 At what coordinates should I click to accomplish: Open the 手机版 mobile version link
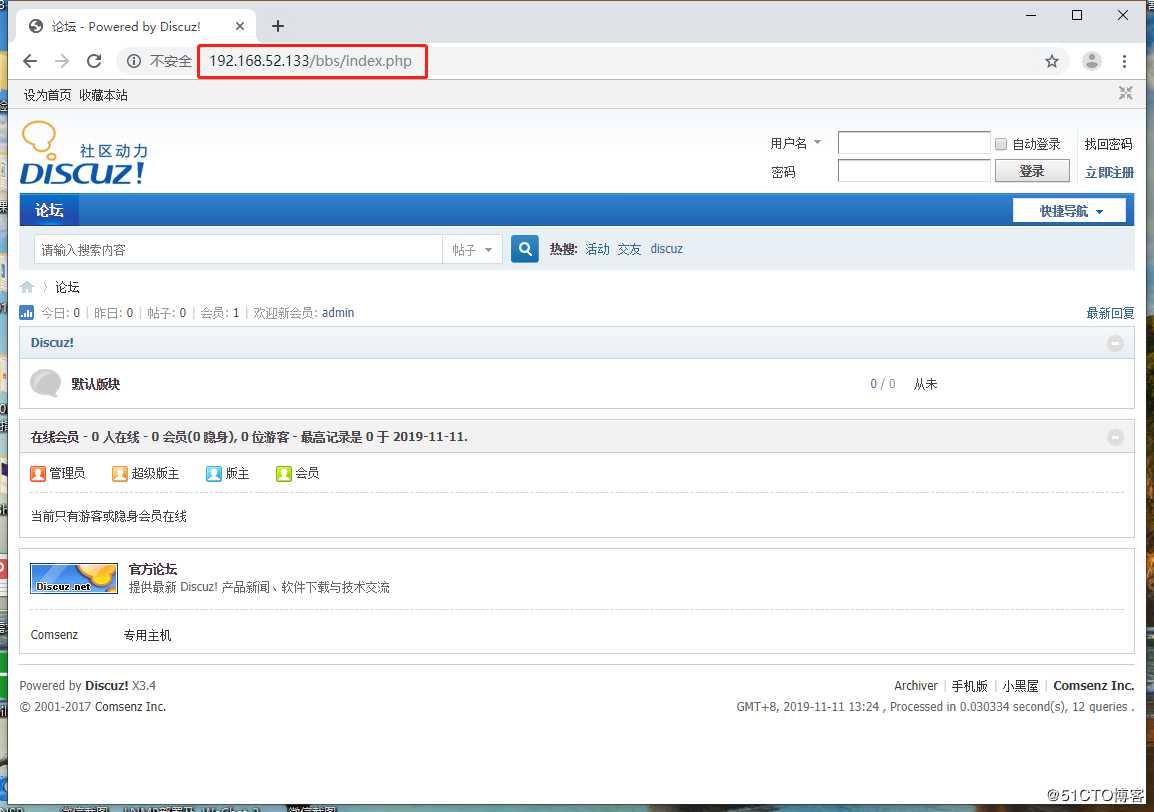pos(969,685)
